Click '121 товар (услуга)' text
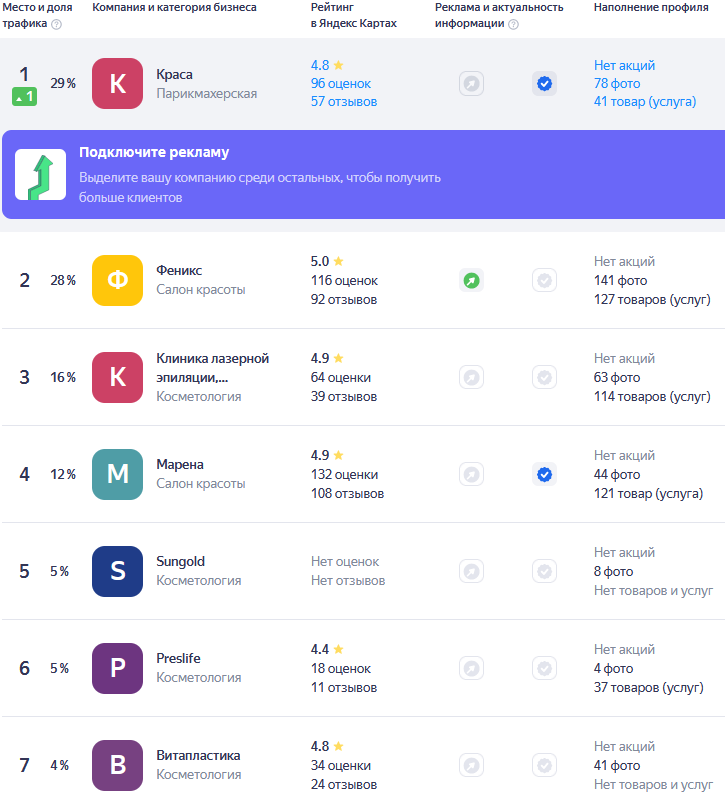This screenshot has height=800, width=725. pyautogui.click(x=648, y=493)
